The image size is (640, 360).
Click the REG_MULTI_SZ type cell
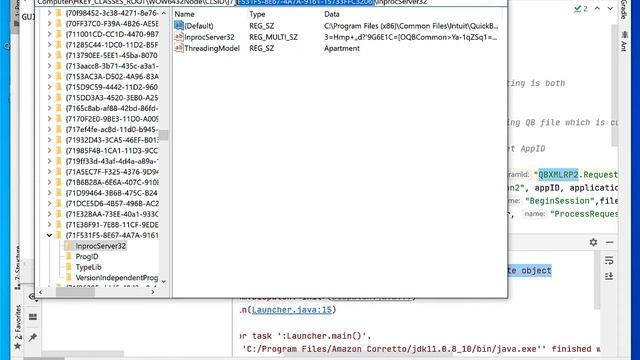273,37
